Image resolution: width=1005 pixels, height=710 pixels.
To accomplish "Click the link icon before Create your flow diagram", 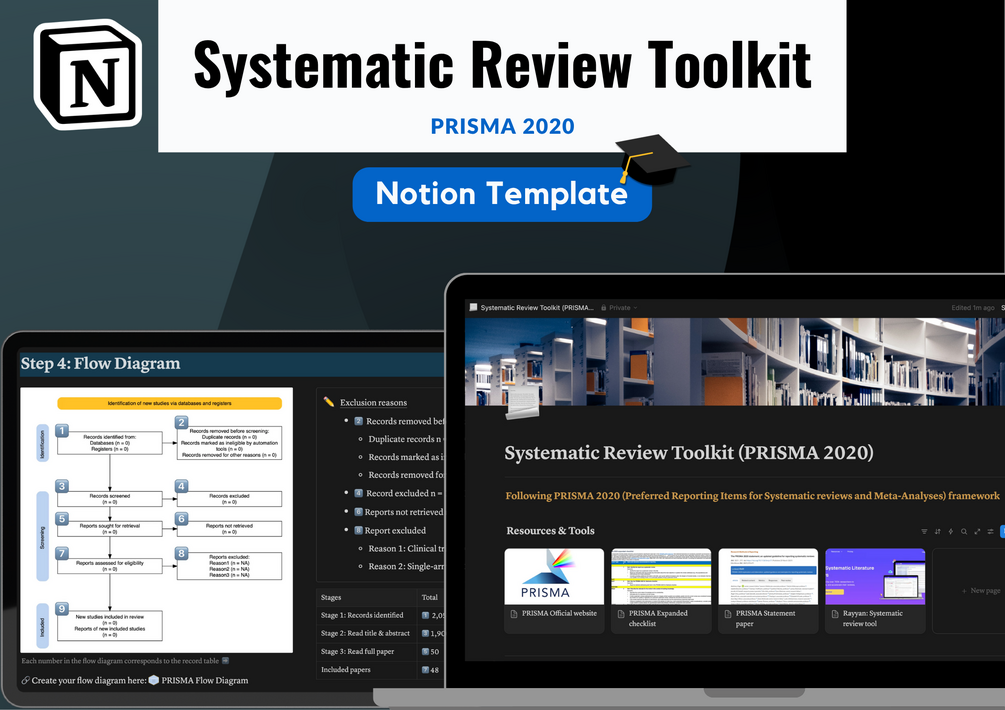I will 26,681.
